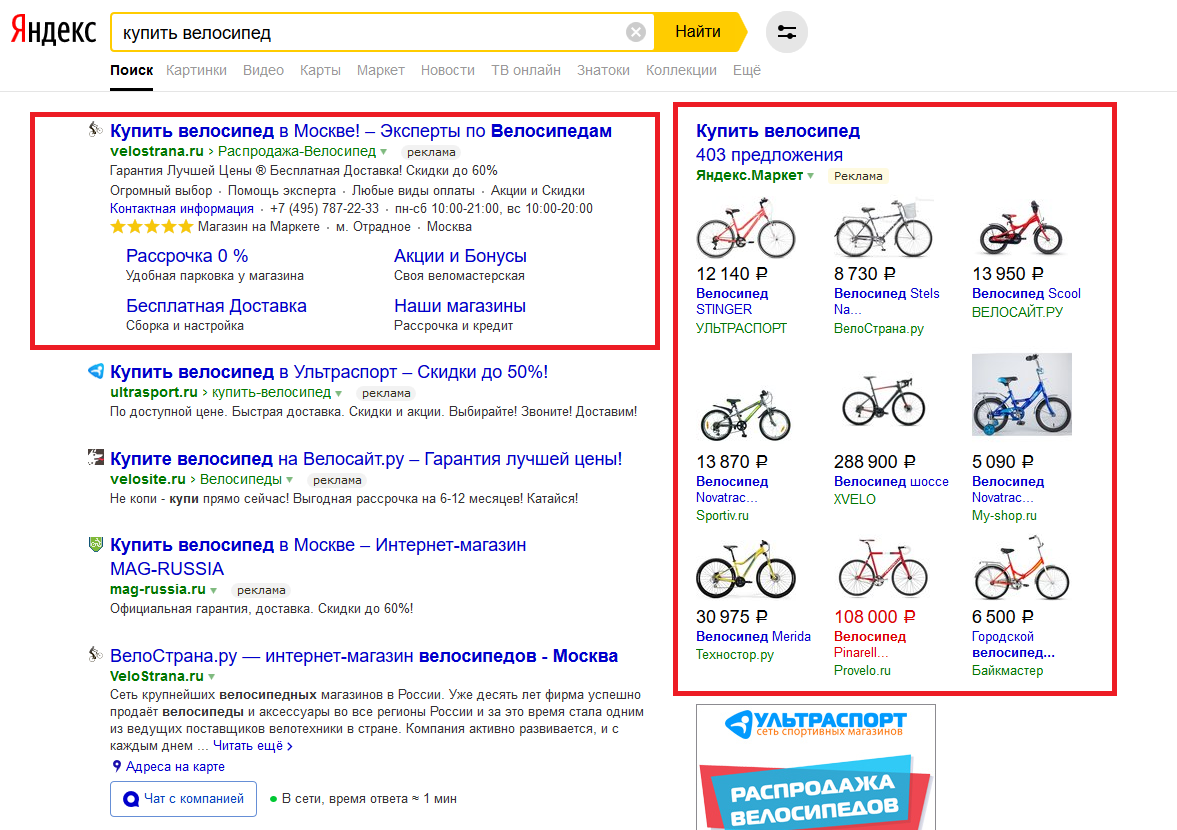This screenshot has width=1177, height=830.
Task: Click the STINGER bike image priced 12 140 ₽
Action: pyautogui.click(x=745, y=228)
